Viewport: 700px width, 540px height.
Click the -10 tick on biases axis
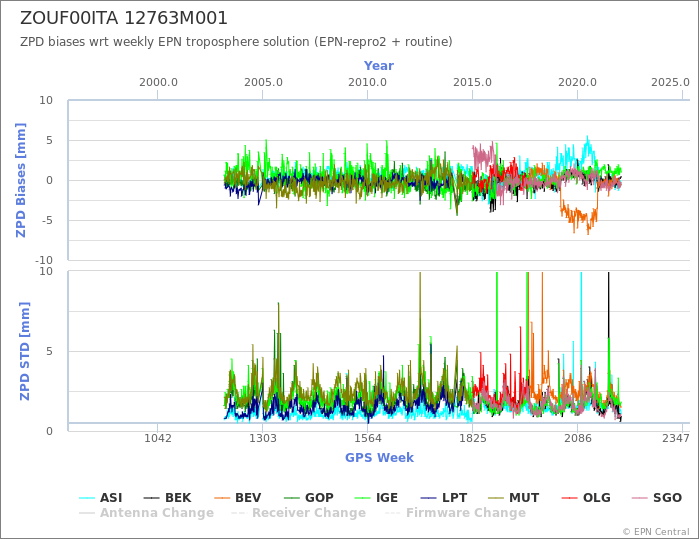tap(44, 260)
